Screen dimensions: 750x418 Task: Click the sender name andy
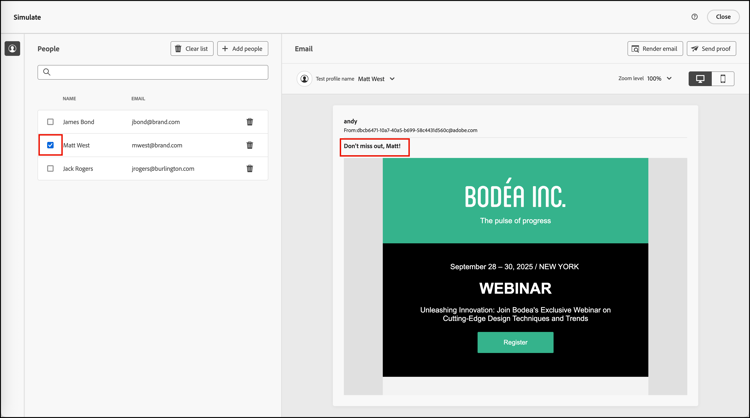350,121
